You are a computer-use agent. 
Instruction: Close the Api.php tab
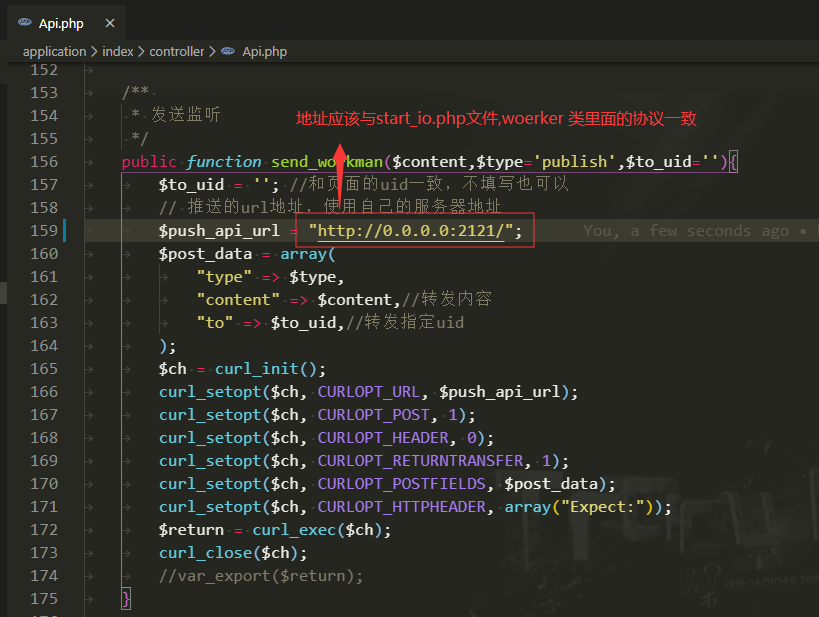(x=110, y=24)
